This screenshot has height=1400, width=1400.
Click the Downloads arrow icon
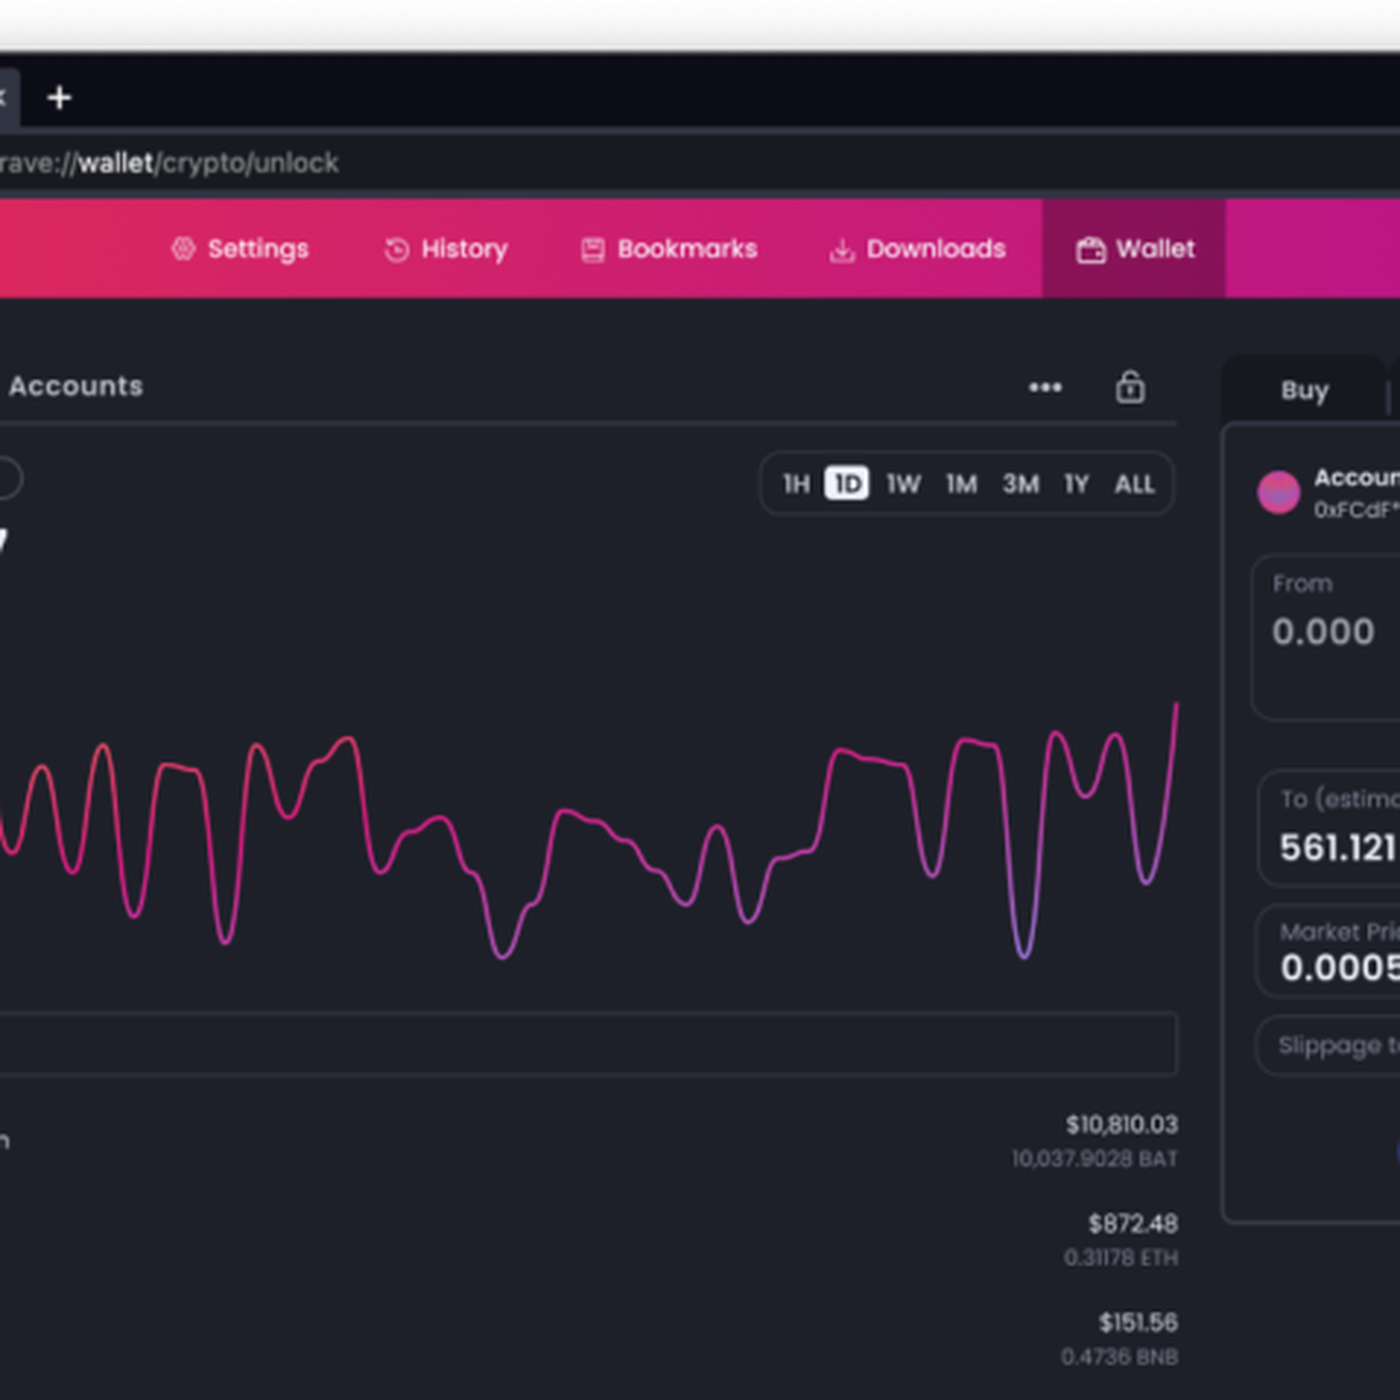[842, 250]
